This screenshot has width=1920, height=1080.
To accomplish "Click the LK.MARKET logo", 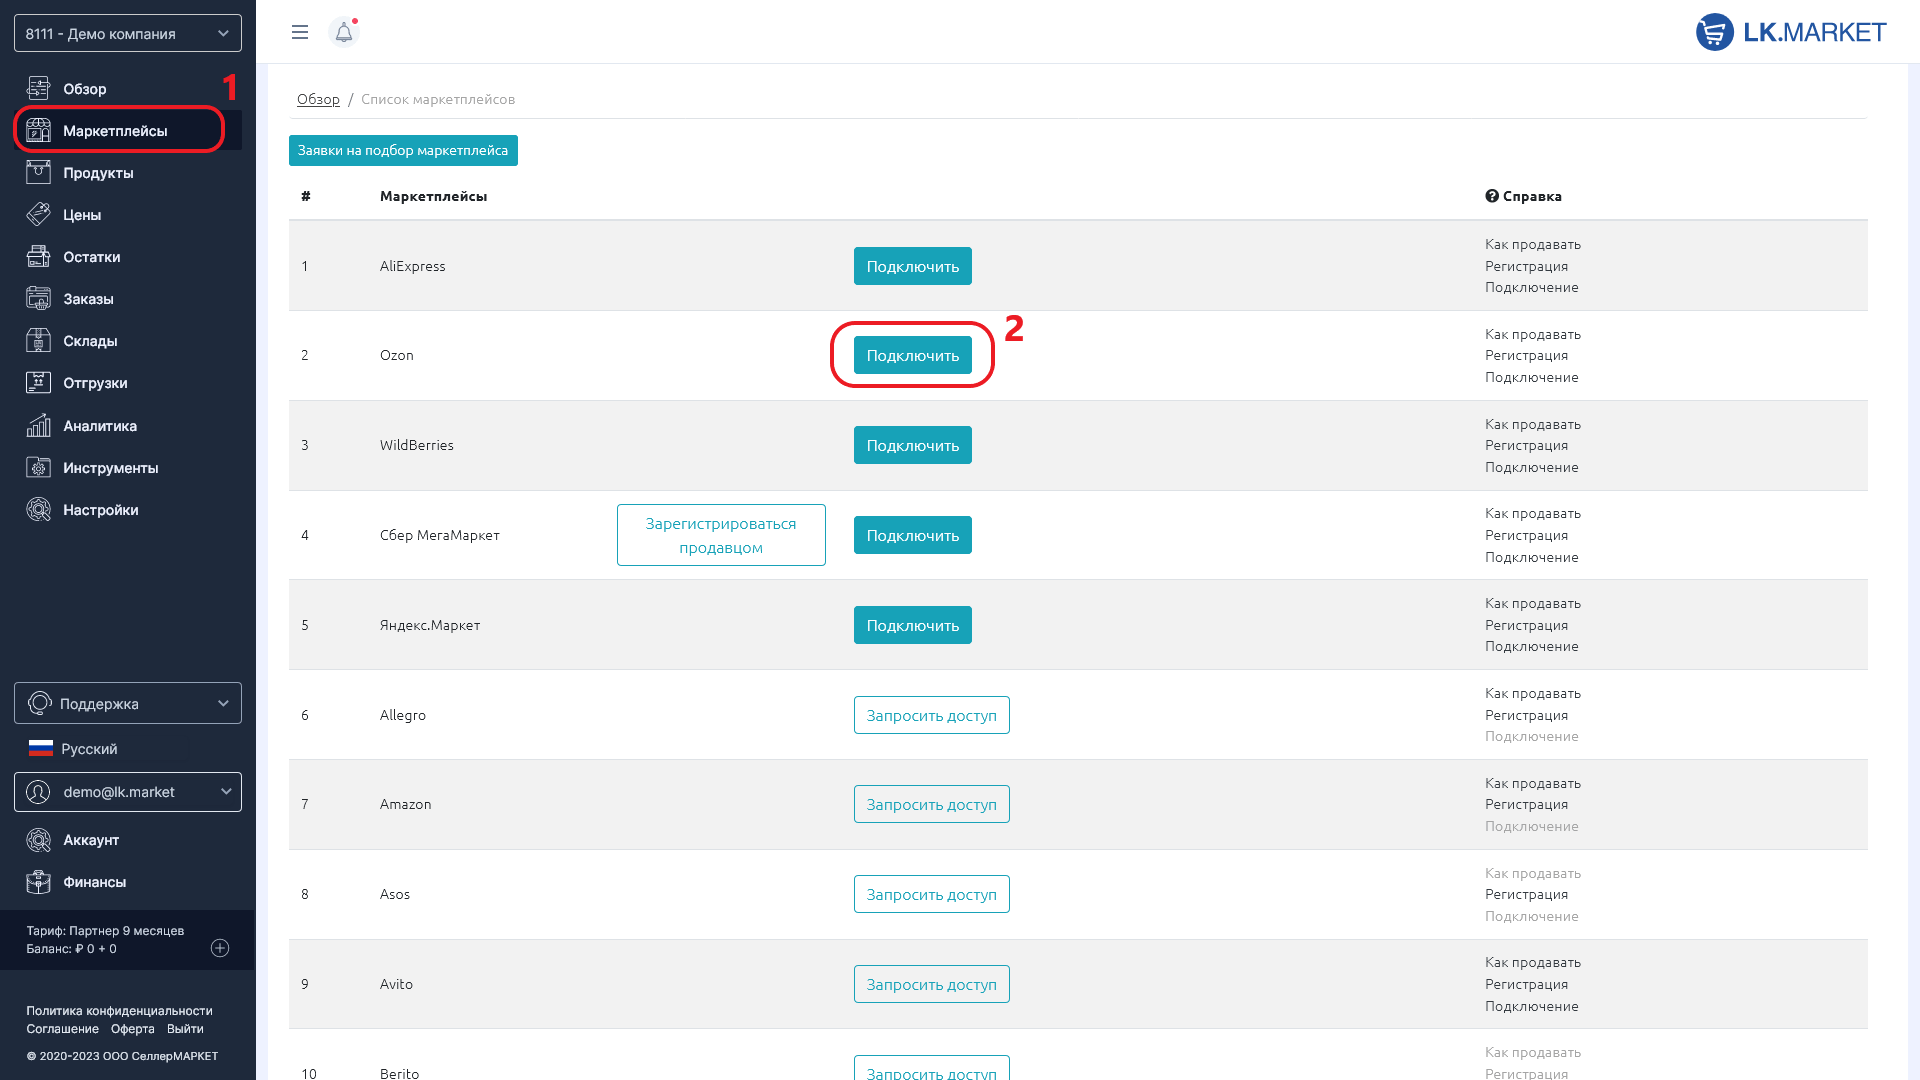I will (x=1790, y=32).
